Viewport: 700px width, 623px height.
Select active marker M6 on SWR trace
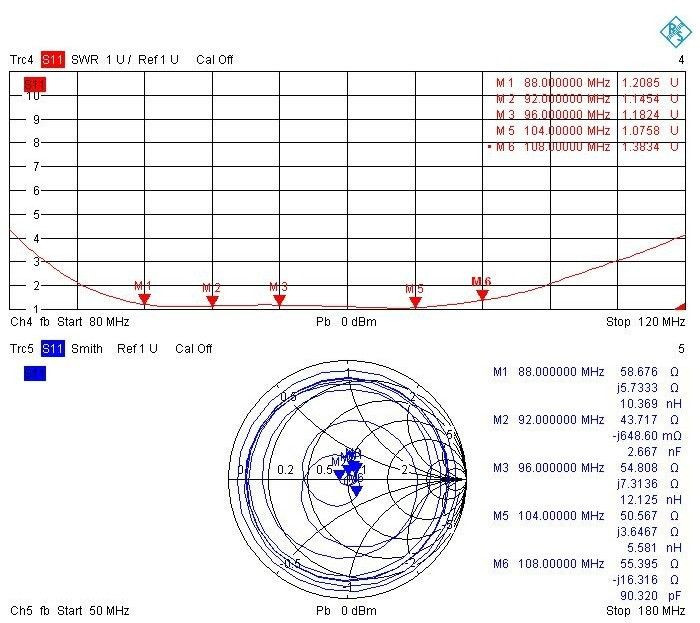pos(482,295)
